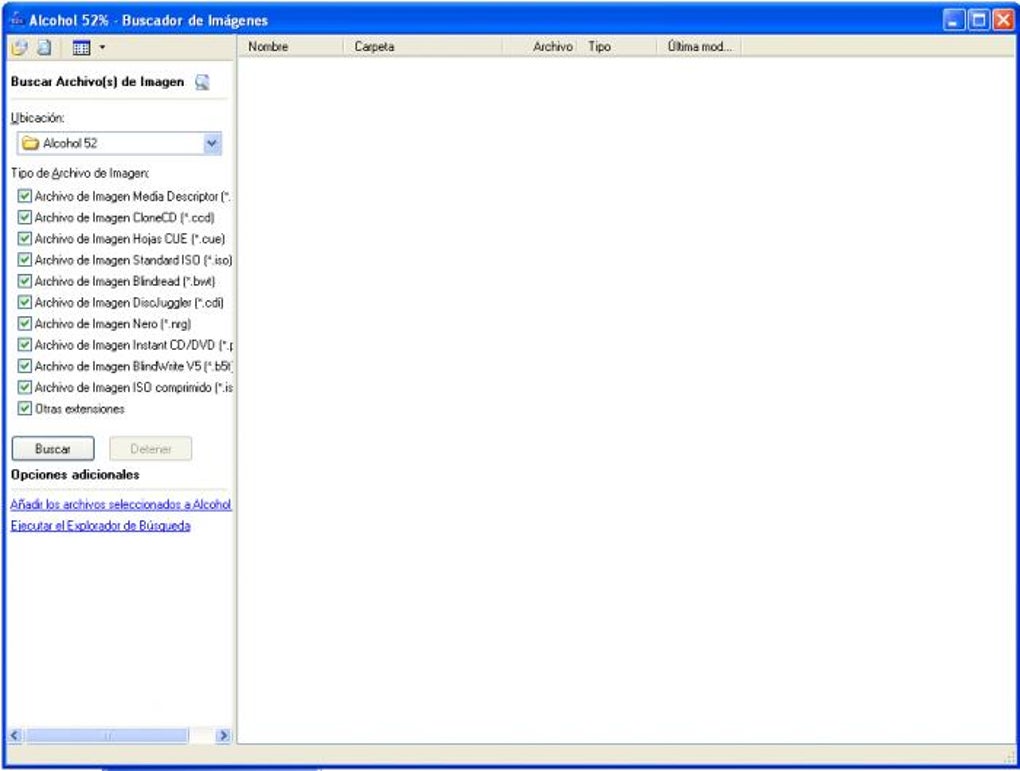
Task: Minimize the Buscador de Imágenes window
Action: (954, 20)
